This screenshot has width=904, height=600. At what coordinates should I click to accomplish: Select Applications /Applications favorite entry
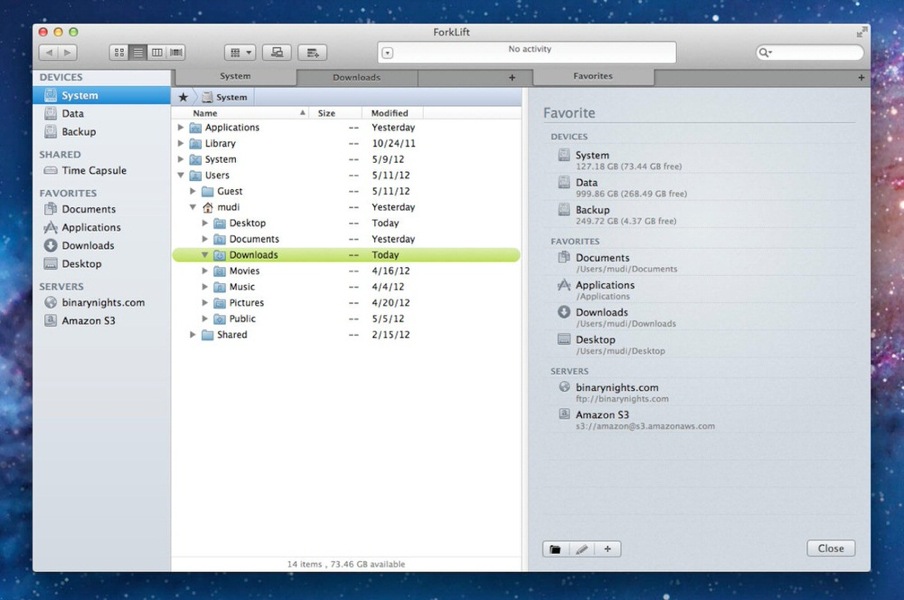click(x=700, y=290)
